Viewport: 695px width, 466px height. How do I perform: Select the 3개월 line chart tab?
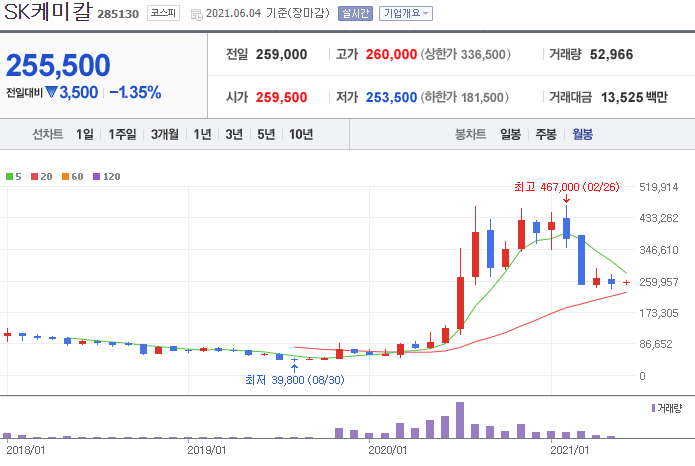(165, 134)
